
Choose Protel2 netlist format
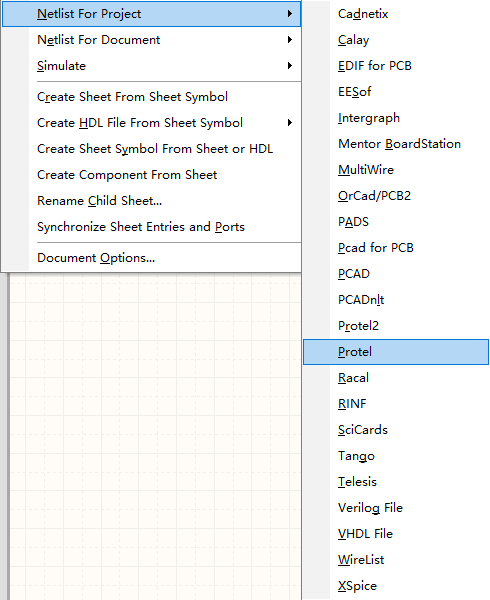[396, 326]
